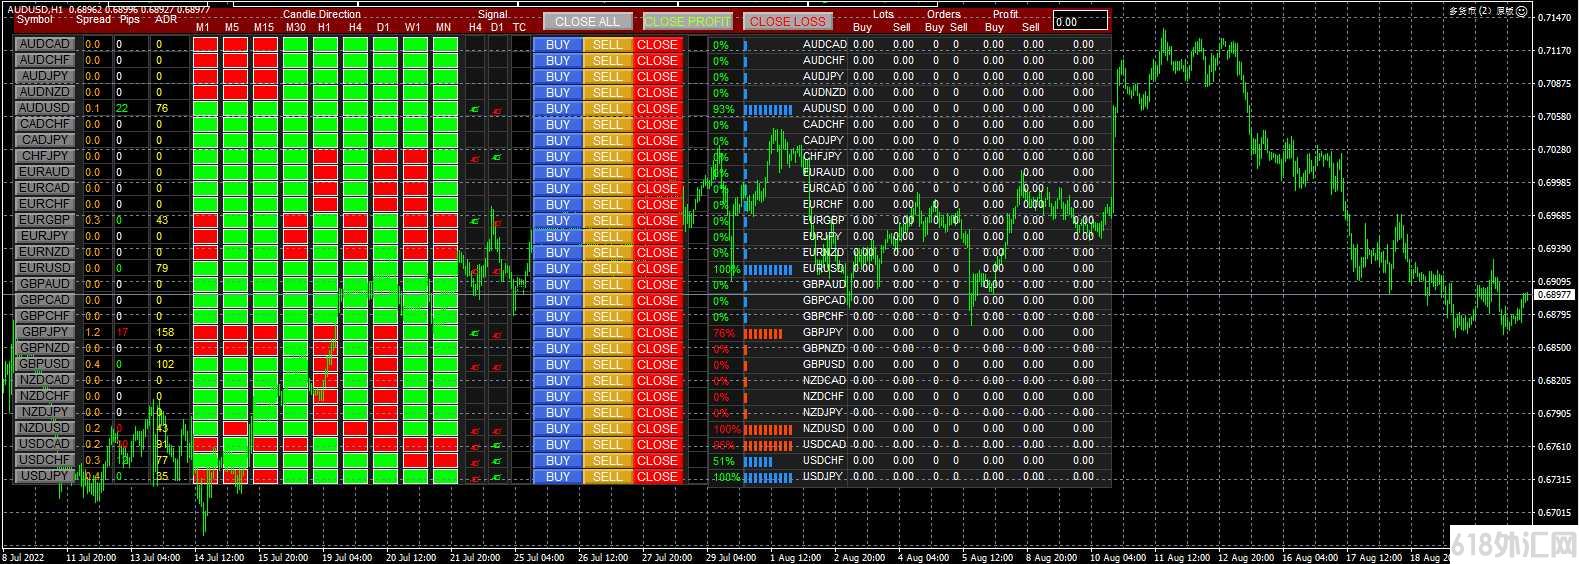The height and width of the screenshot is (564, 1579).
Task: Click the current price label 0.68977
Action: (1554, 295)
